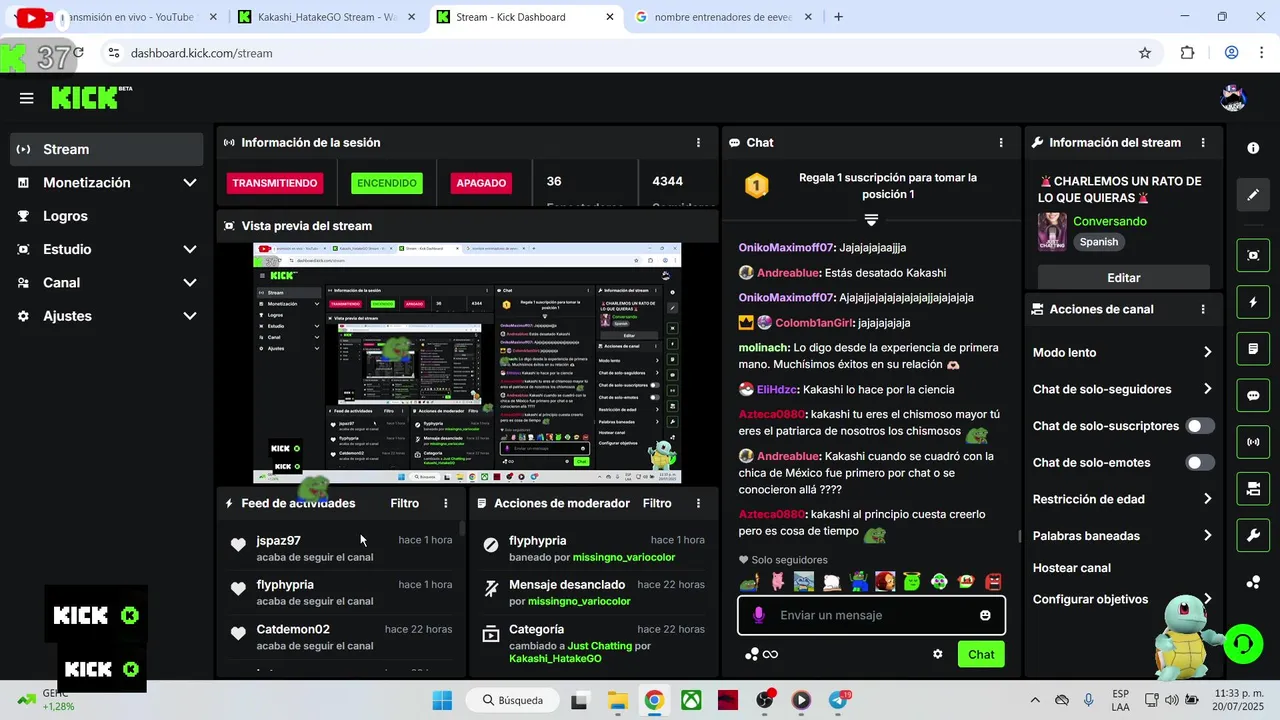The image size is (1280, 720).
Task: Open options menu for Información de la sesión
Action: 698,143
